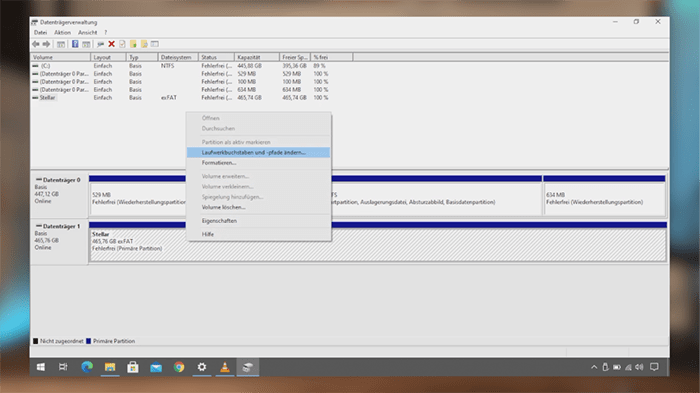Click the battery tray icon
Image resolution: width=700 pixels, height=393 pixels.
pos(617,367)
